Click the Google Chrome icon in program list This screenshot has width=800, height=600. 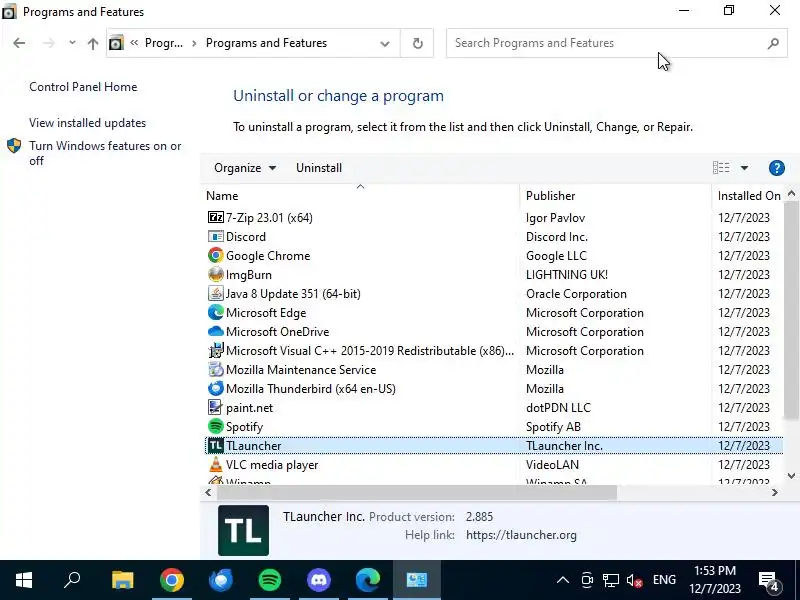pos(215,255)
